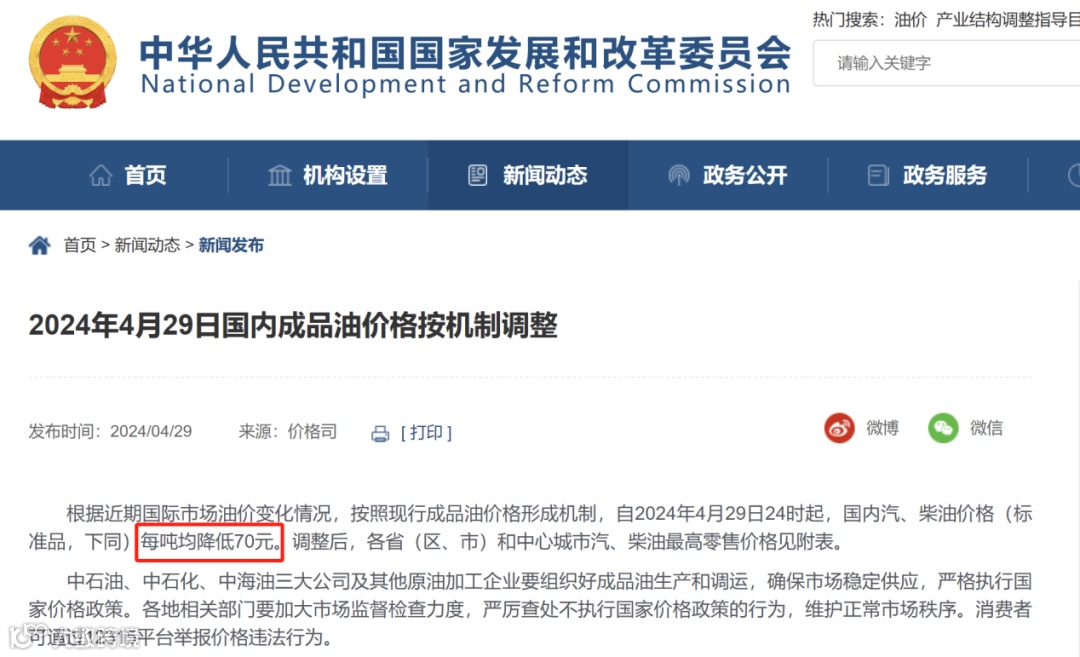Click the home icon in navigation bar
Image resolution: width=1080 pixels, height=657 pixels.
(x=101, y=175)
